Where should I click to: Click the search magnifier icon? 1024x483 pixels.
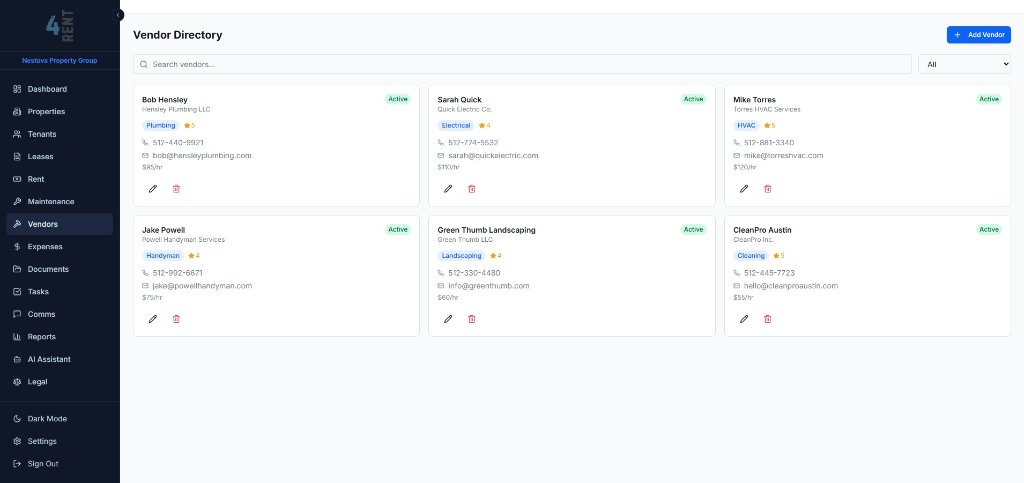(144, 65)
